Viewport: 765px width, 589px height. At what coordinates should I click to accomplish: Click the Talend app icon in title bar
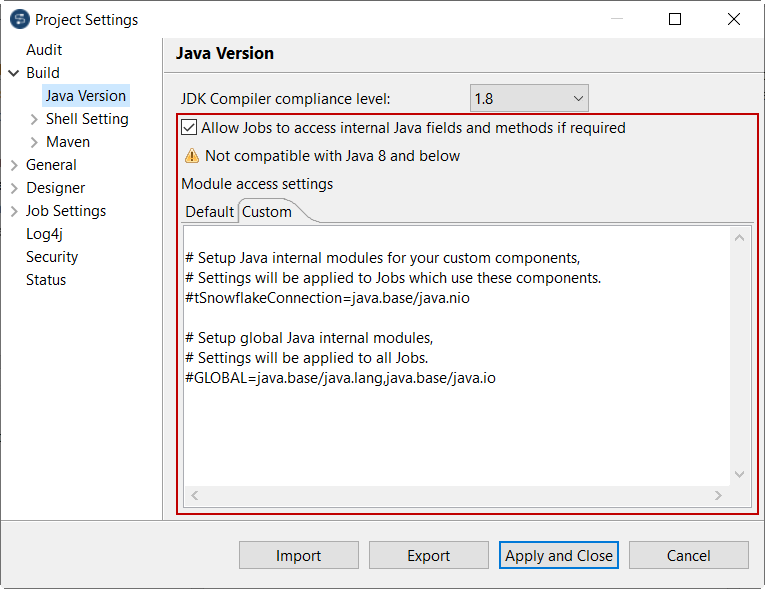[x=19, y=19]
